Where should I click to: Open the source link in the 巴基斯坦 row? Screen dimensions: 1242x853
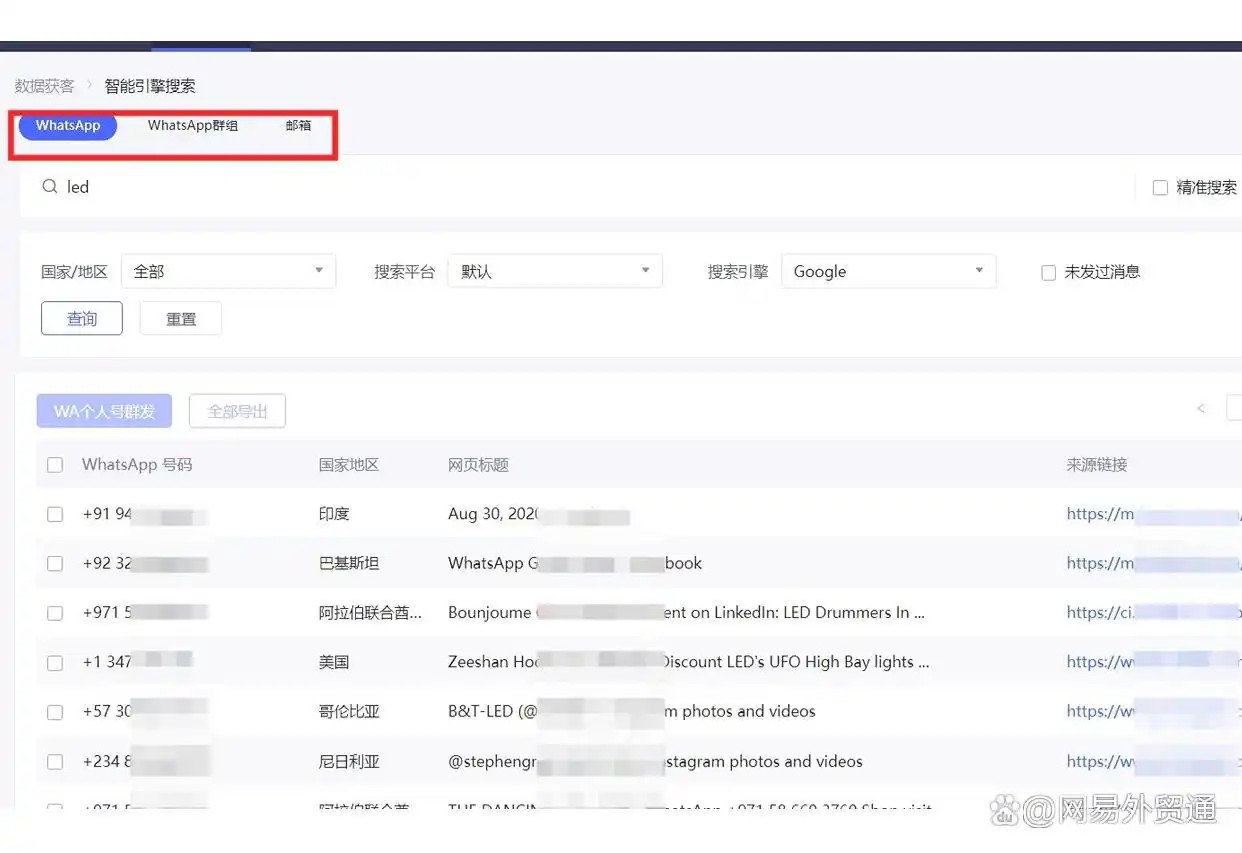(1154, 563)
